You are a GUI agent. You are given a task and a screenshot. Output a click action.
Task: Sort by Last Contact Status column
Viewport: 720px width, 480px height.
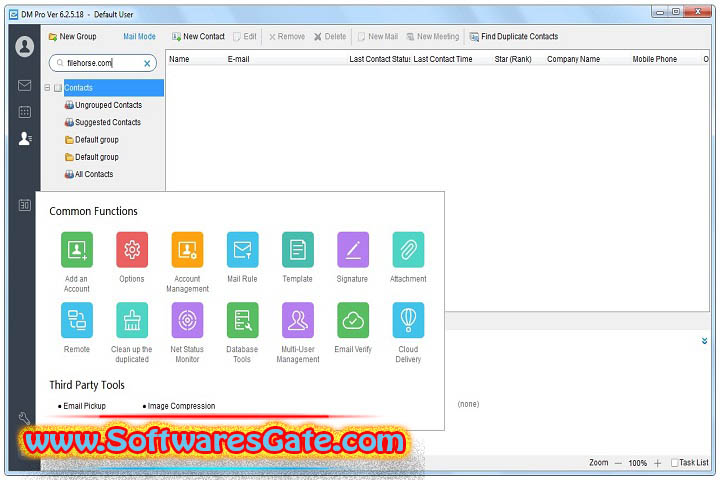[380, 59]
